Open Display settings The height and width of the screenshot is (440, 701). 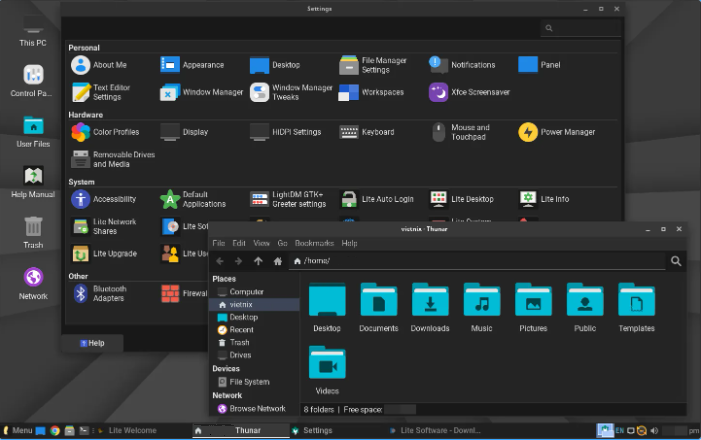[184, 132]
